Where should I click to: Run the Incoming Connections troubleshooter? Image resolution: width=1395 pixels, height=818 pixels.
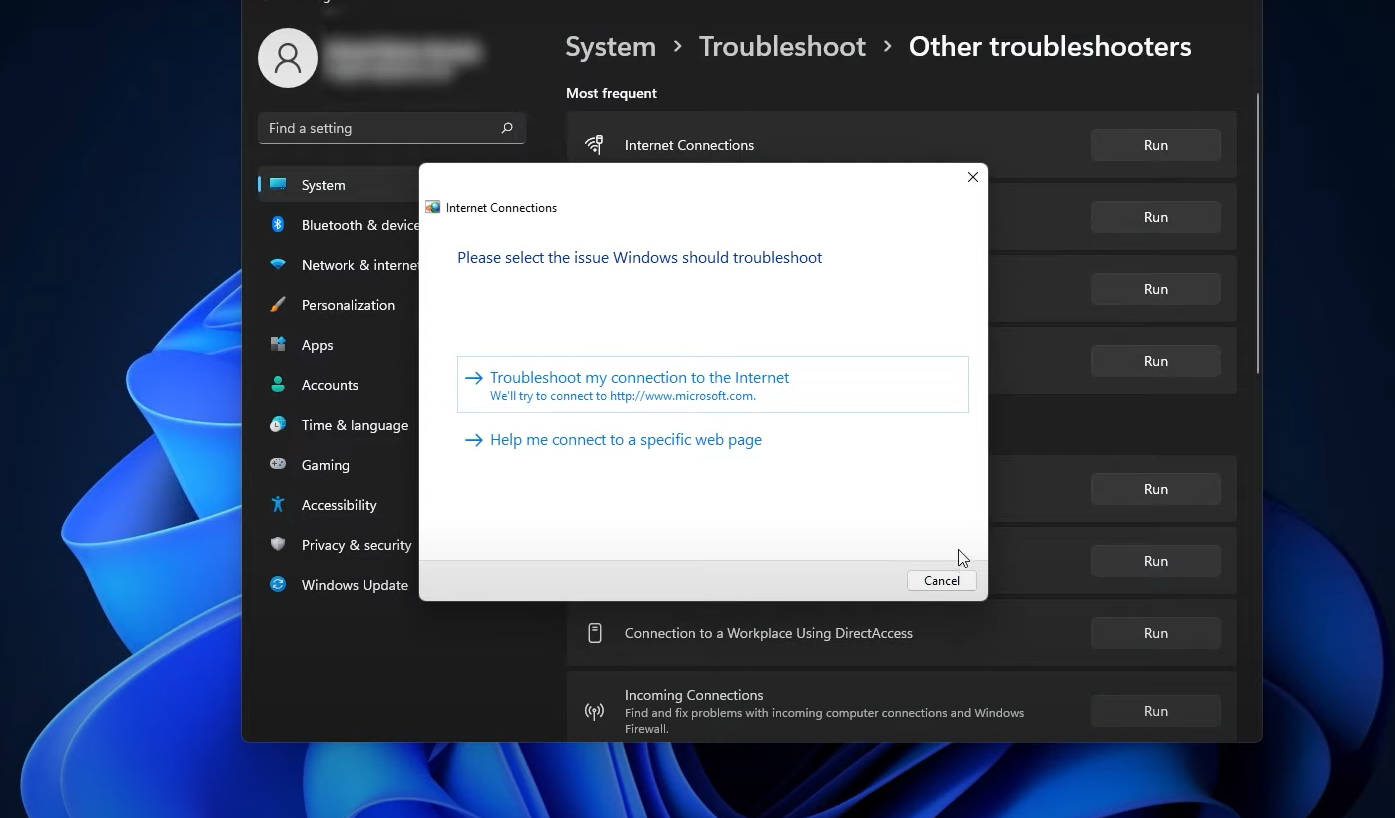(x=1155, y=710)
